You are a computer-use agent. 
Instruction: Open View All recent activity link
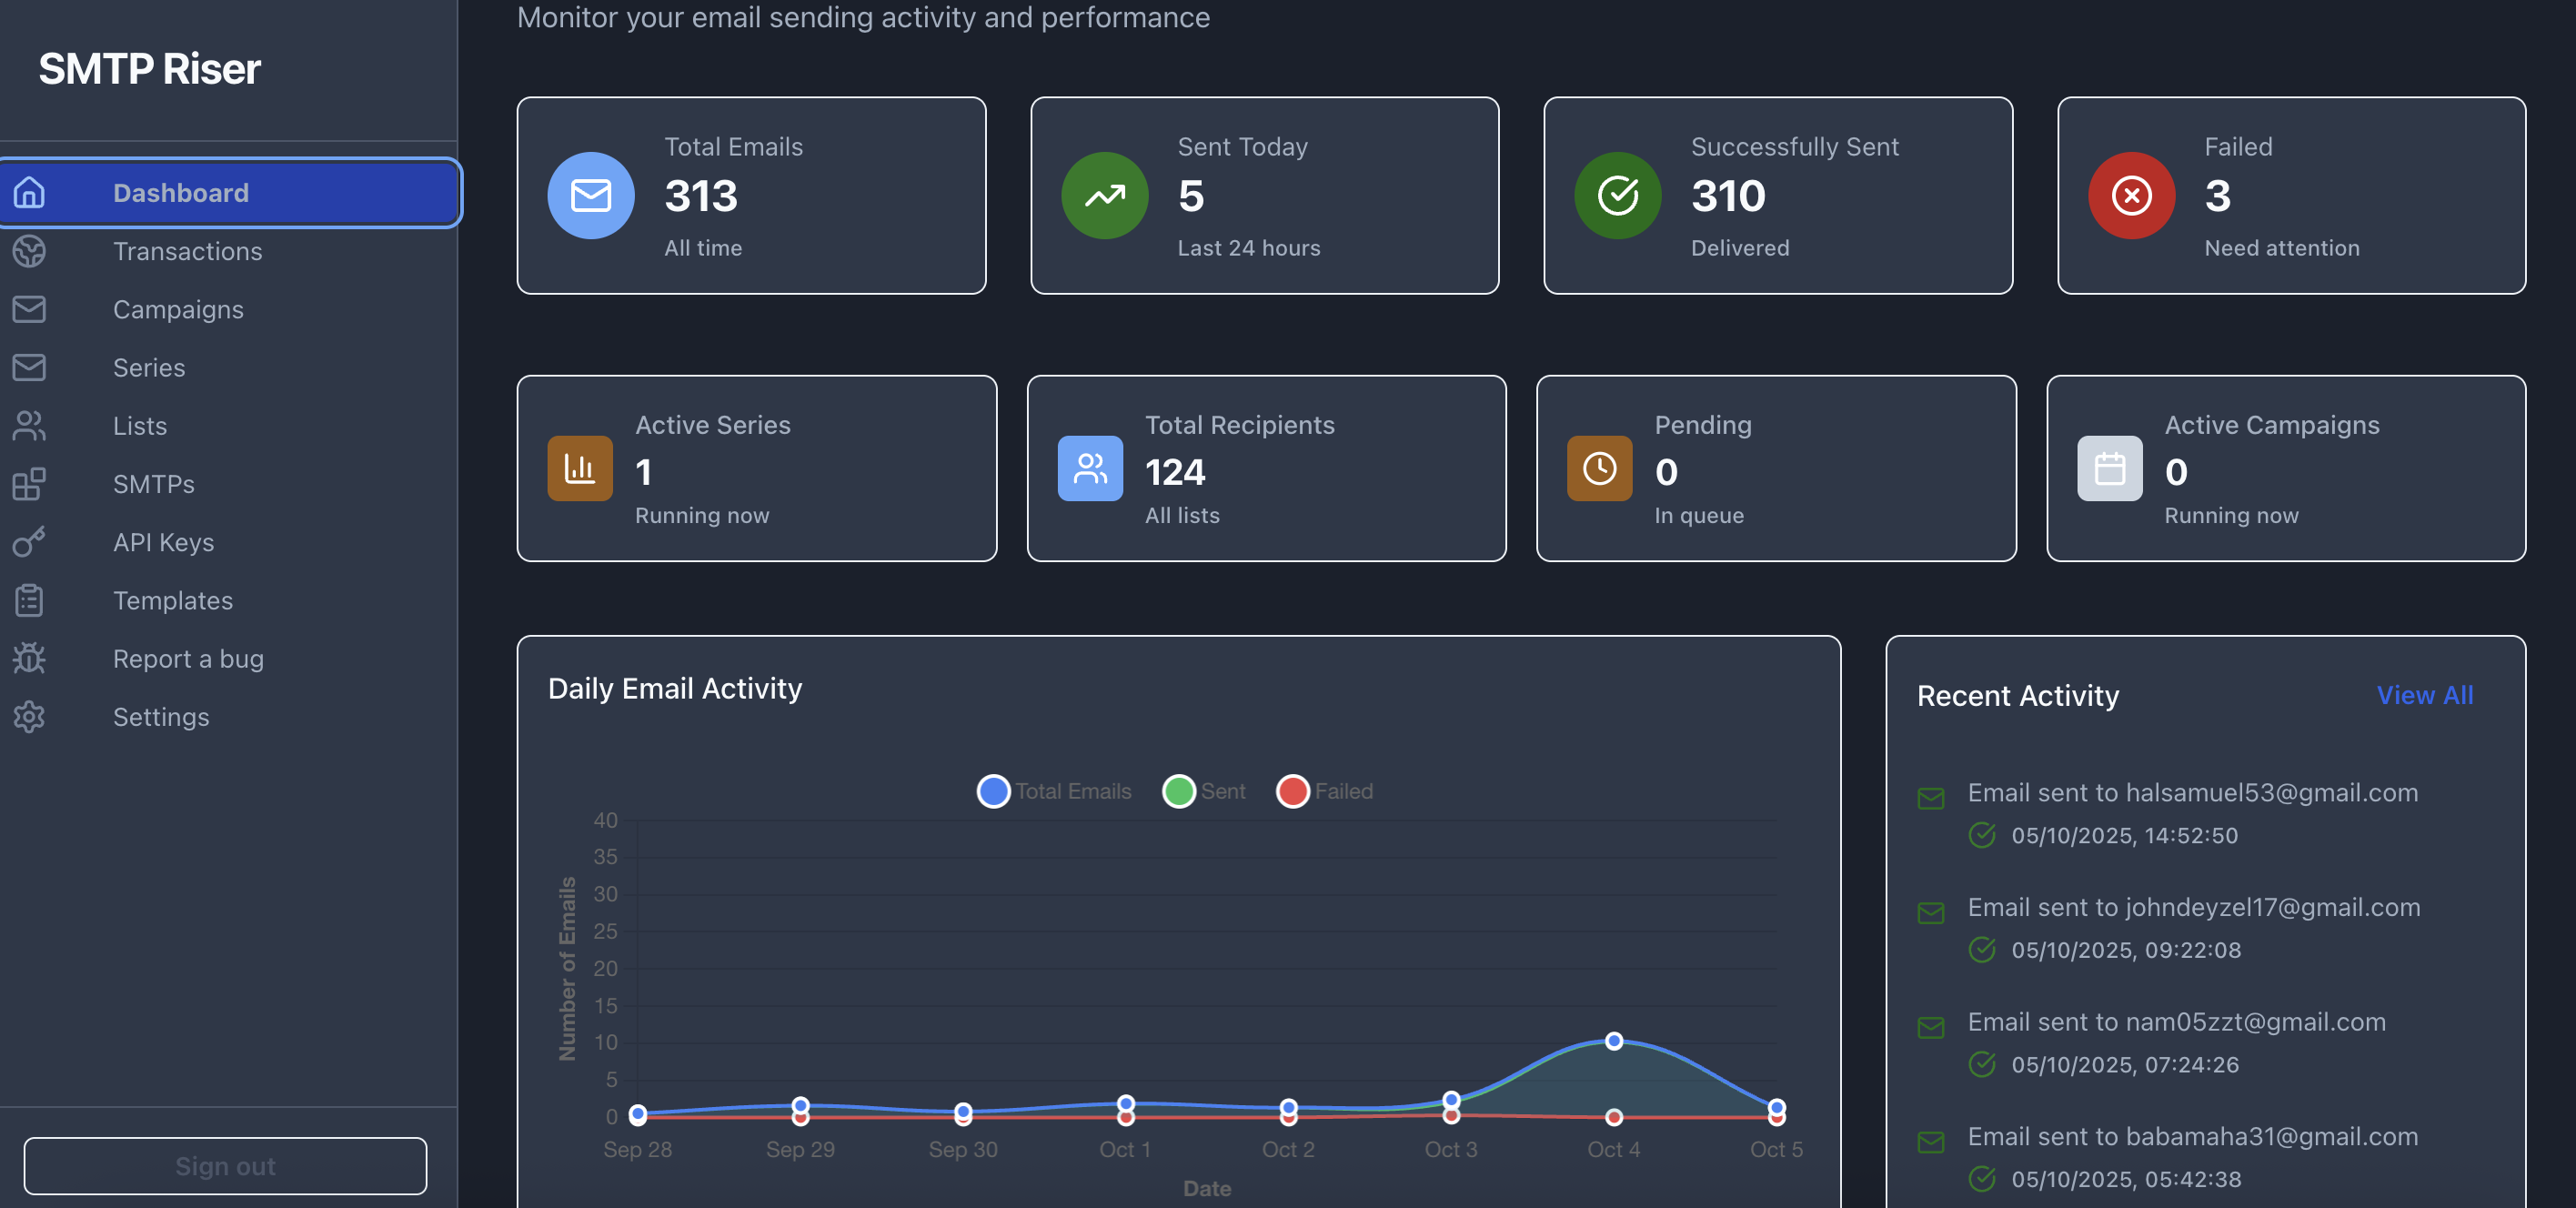coord(2424,695)
